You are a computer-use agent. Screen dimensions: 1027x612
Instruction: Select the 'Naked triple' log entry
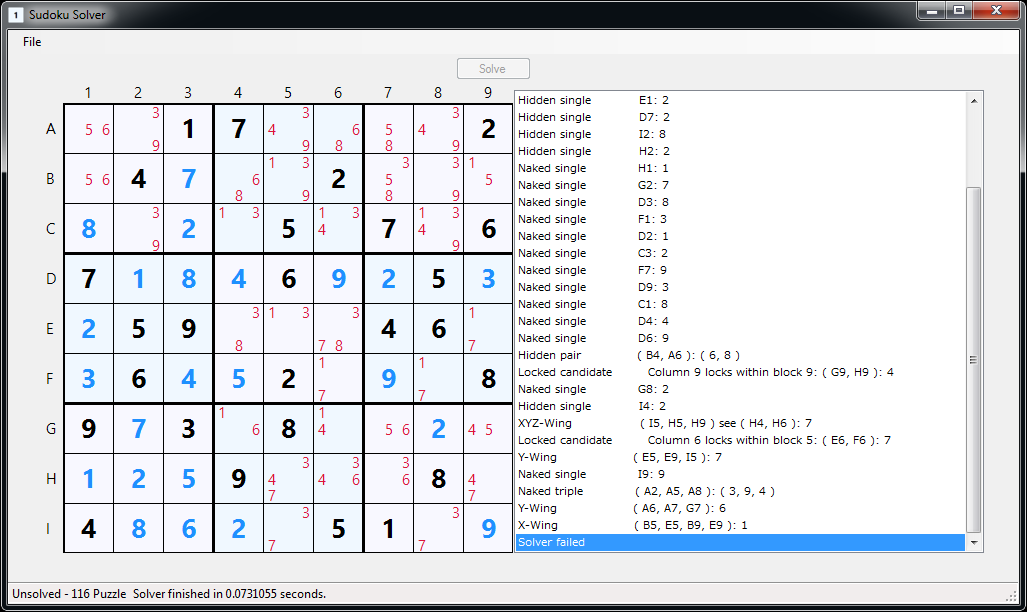tap(740, 491)
